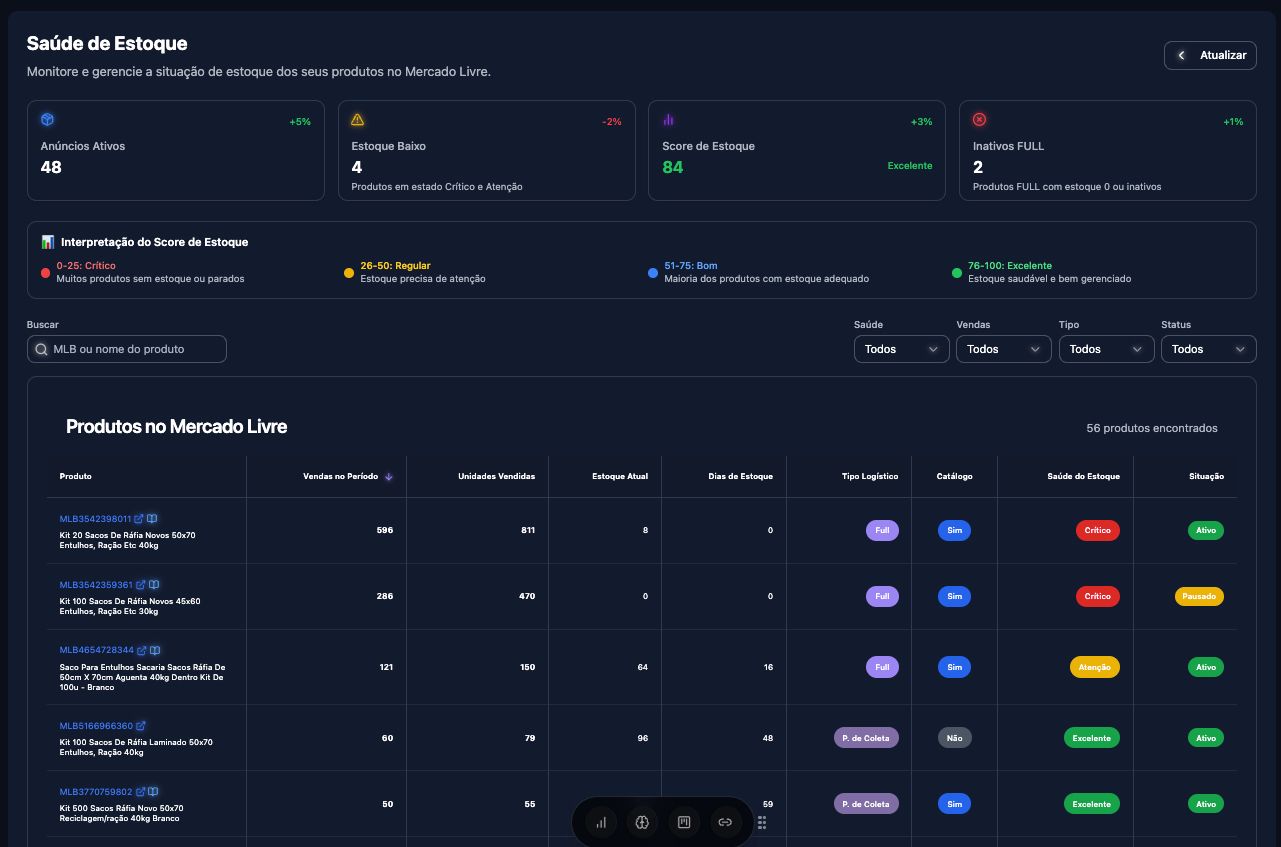Image resolution: width=1281 pixels, height=847 pixels.
Task: Toggle the sort arrow on Vendas no Período column
Action: [x=389, y=476]
